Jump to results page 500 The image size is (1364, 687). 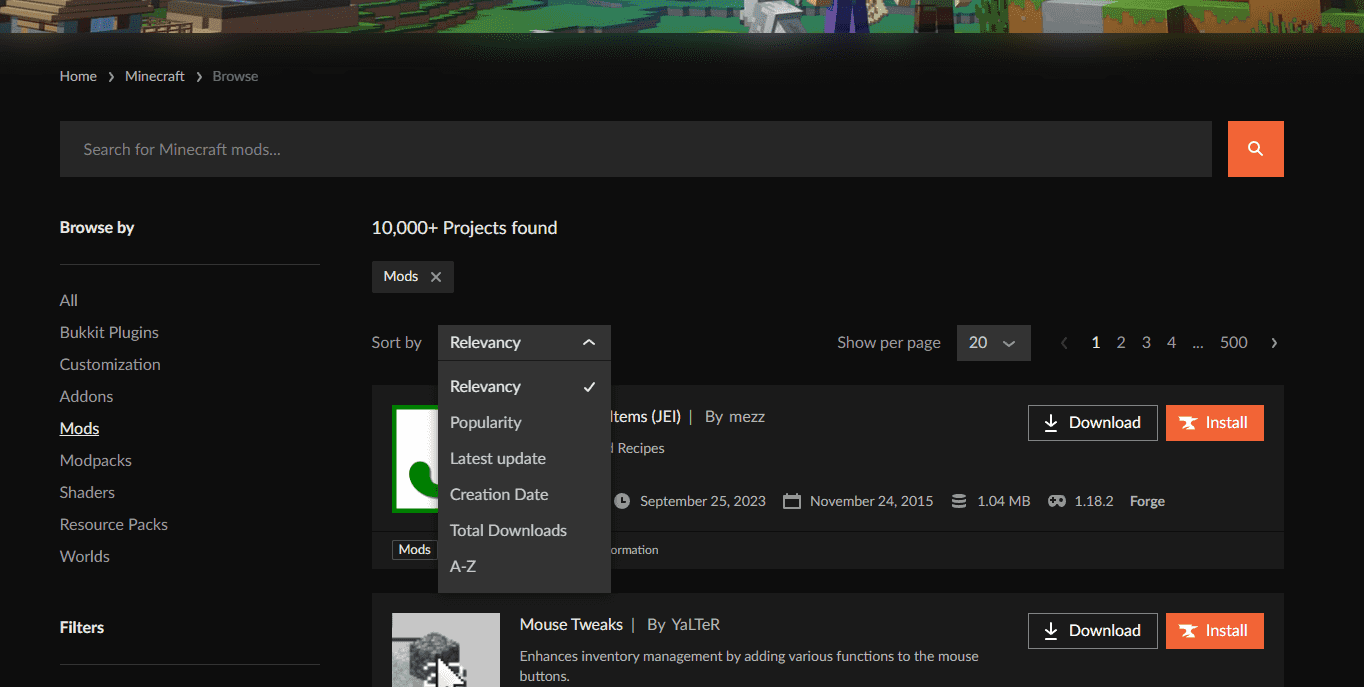click(1233, 343)
